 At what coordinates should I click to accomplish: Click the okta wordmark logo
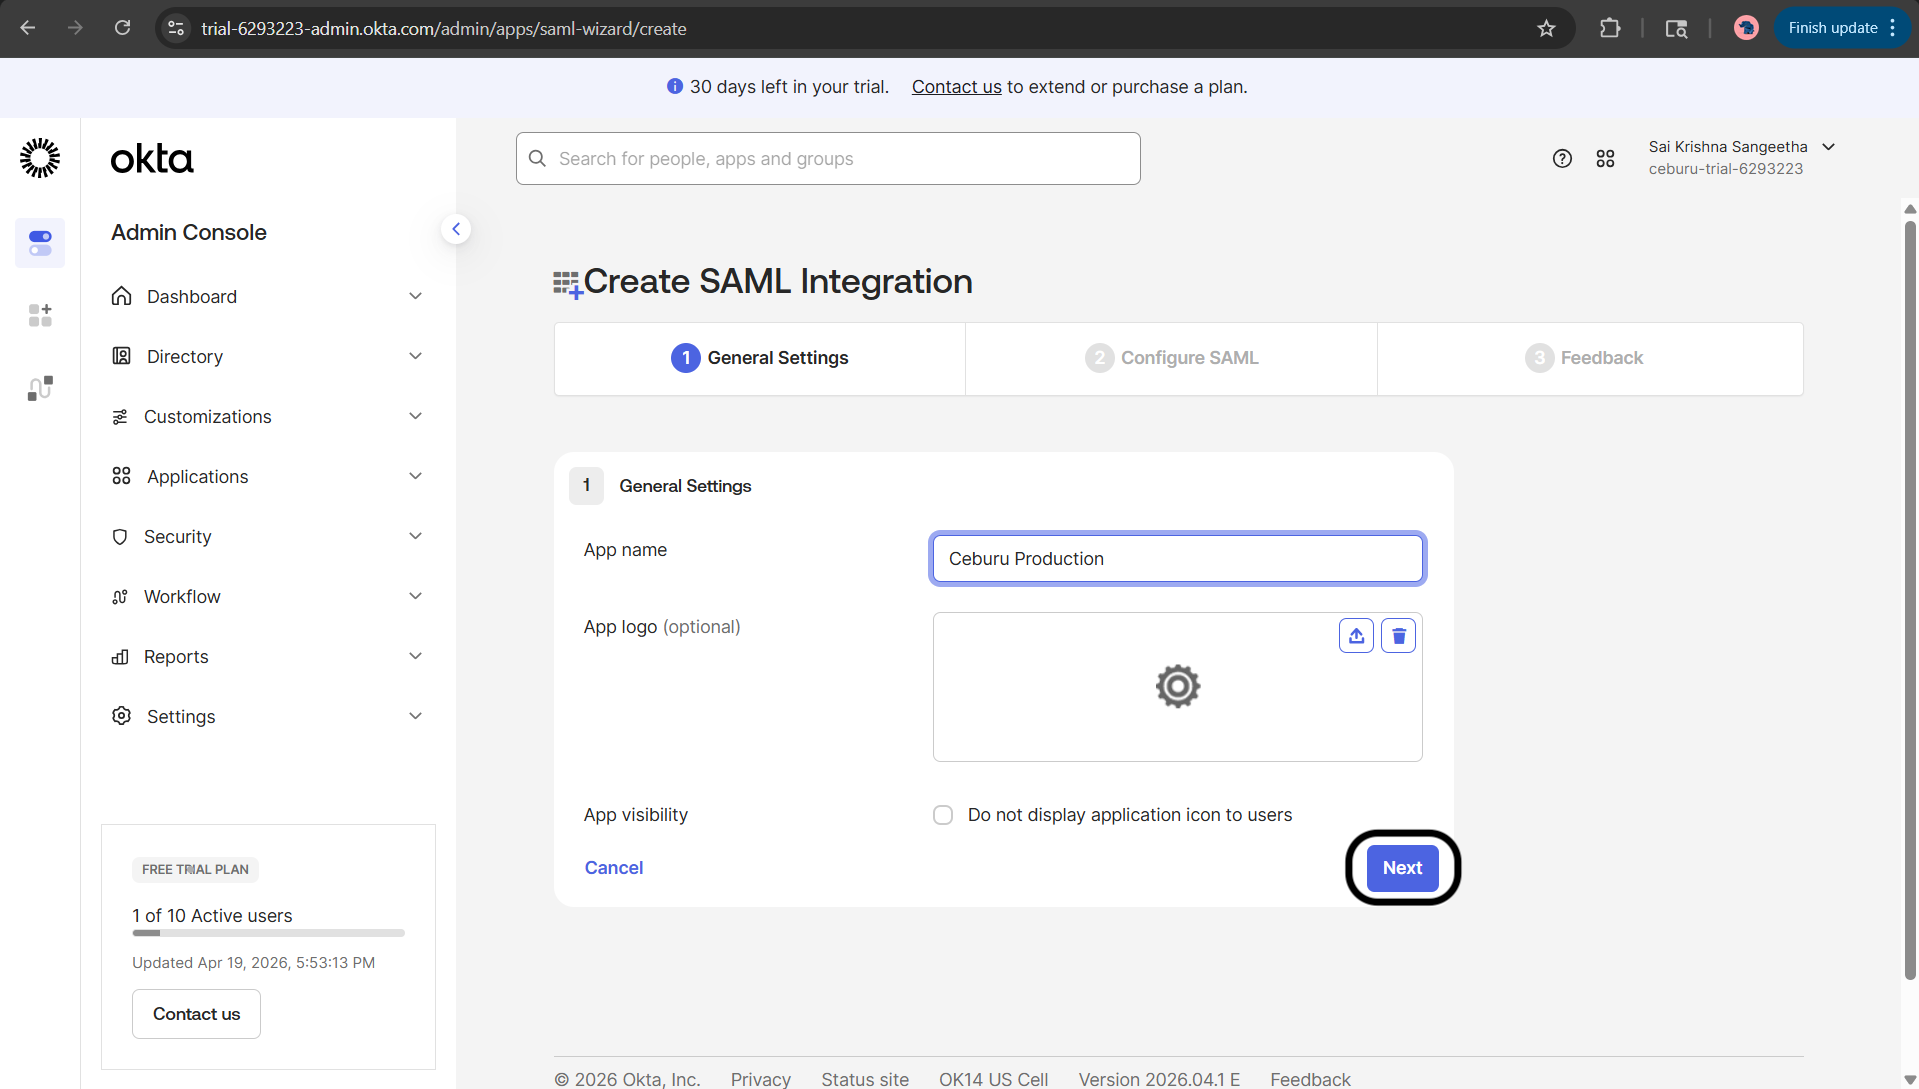(x=152, y=159)
